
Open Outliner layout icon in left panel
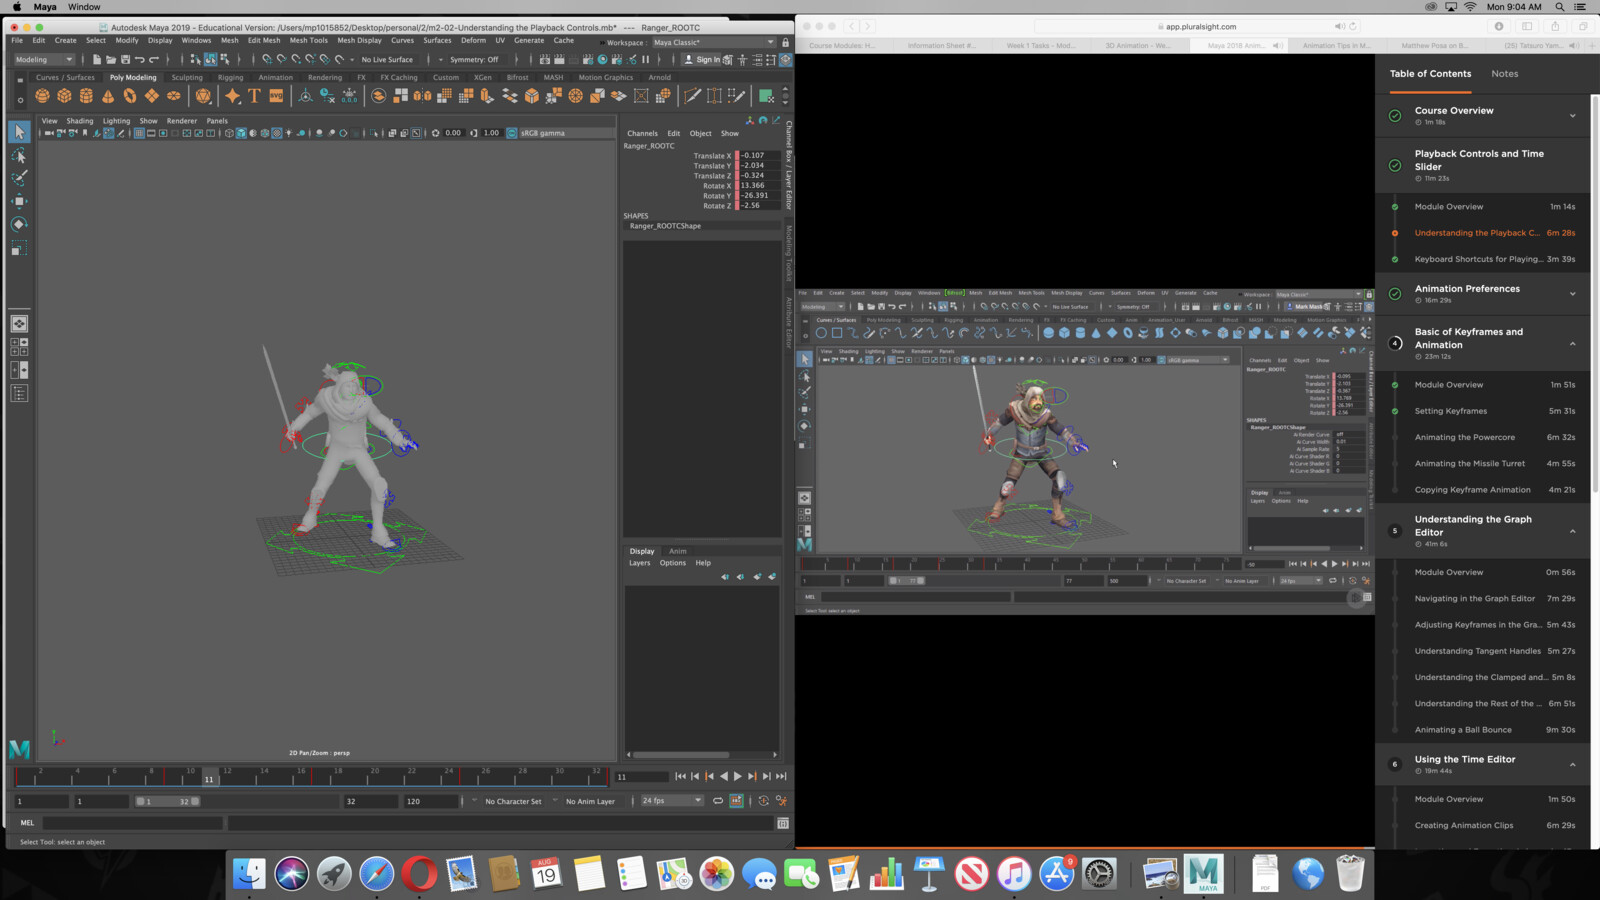click(x=19, y=394)
